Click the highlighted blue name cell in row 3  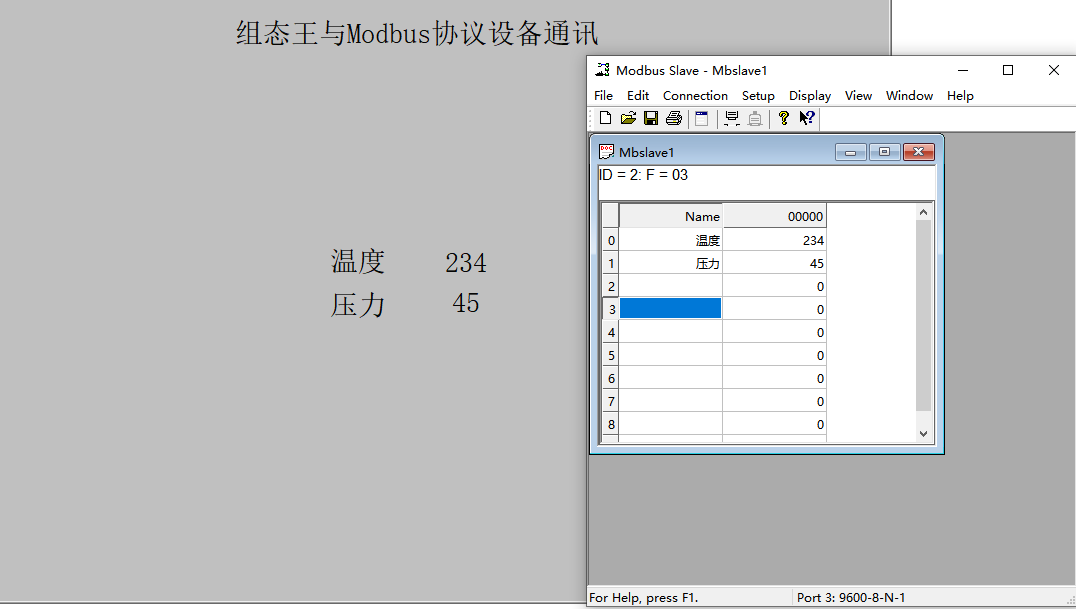(670, 309)
